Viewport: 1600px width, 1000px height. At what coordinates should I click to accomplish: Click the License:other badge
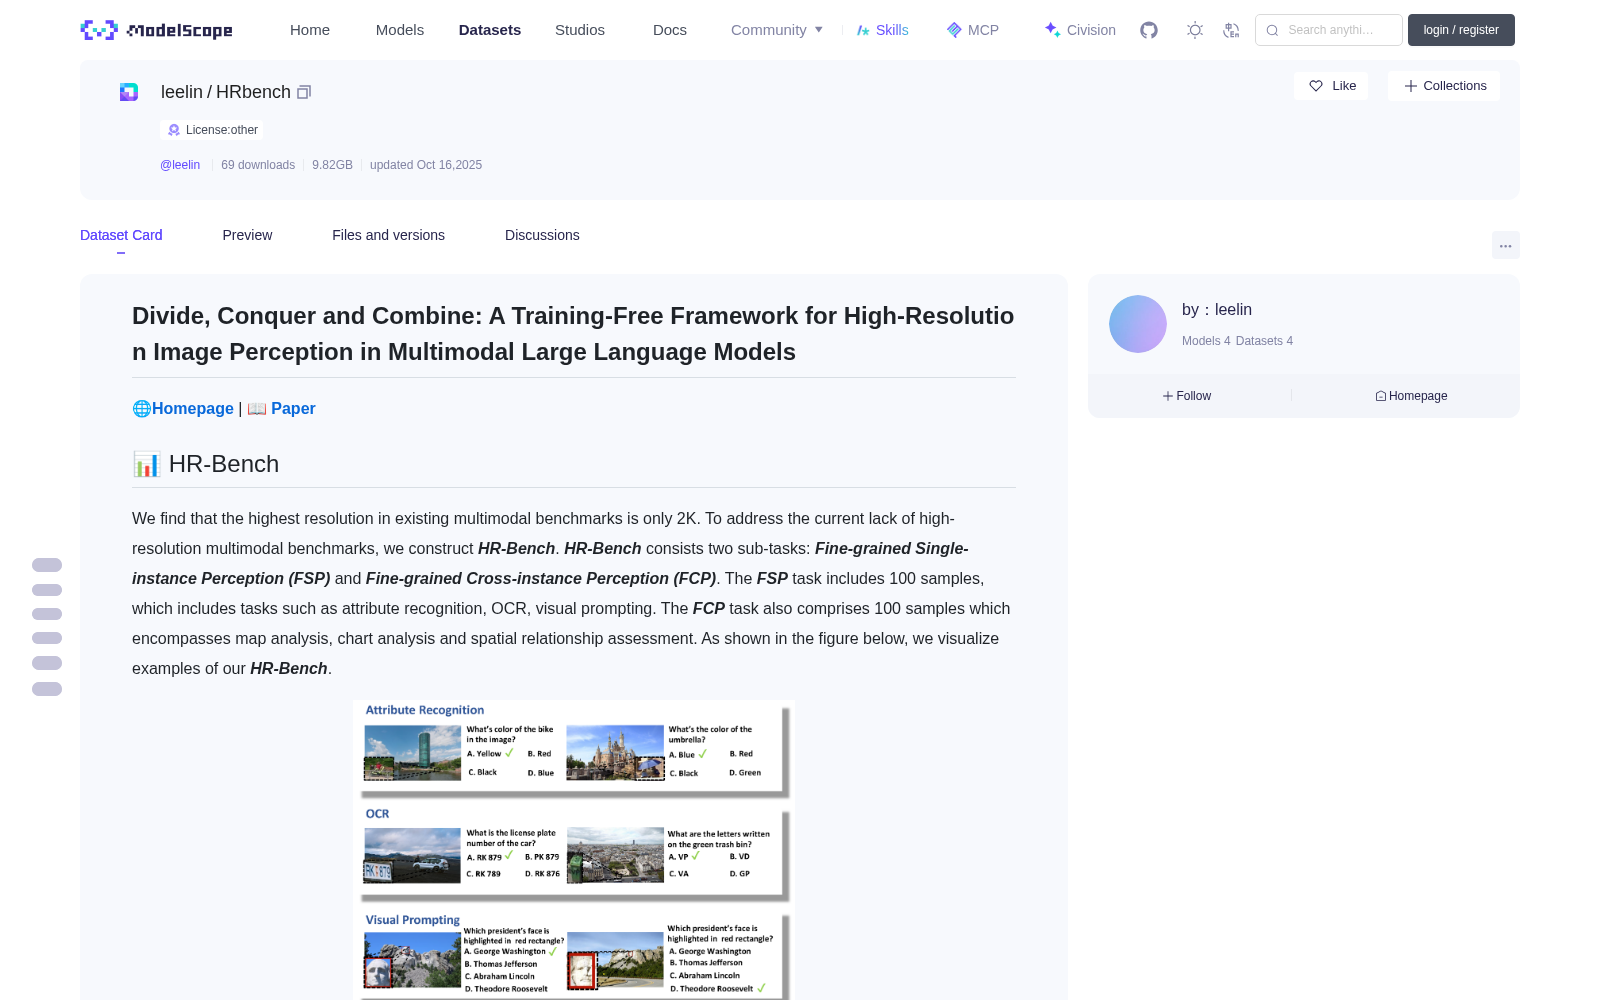click(x=213, y=130)
